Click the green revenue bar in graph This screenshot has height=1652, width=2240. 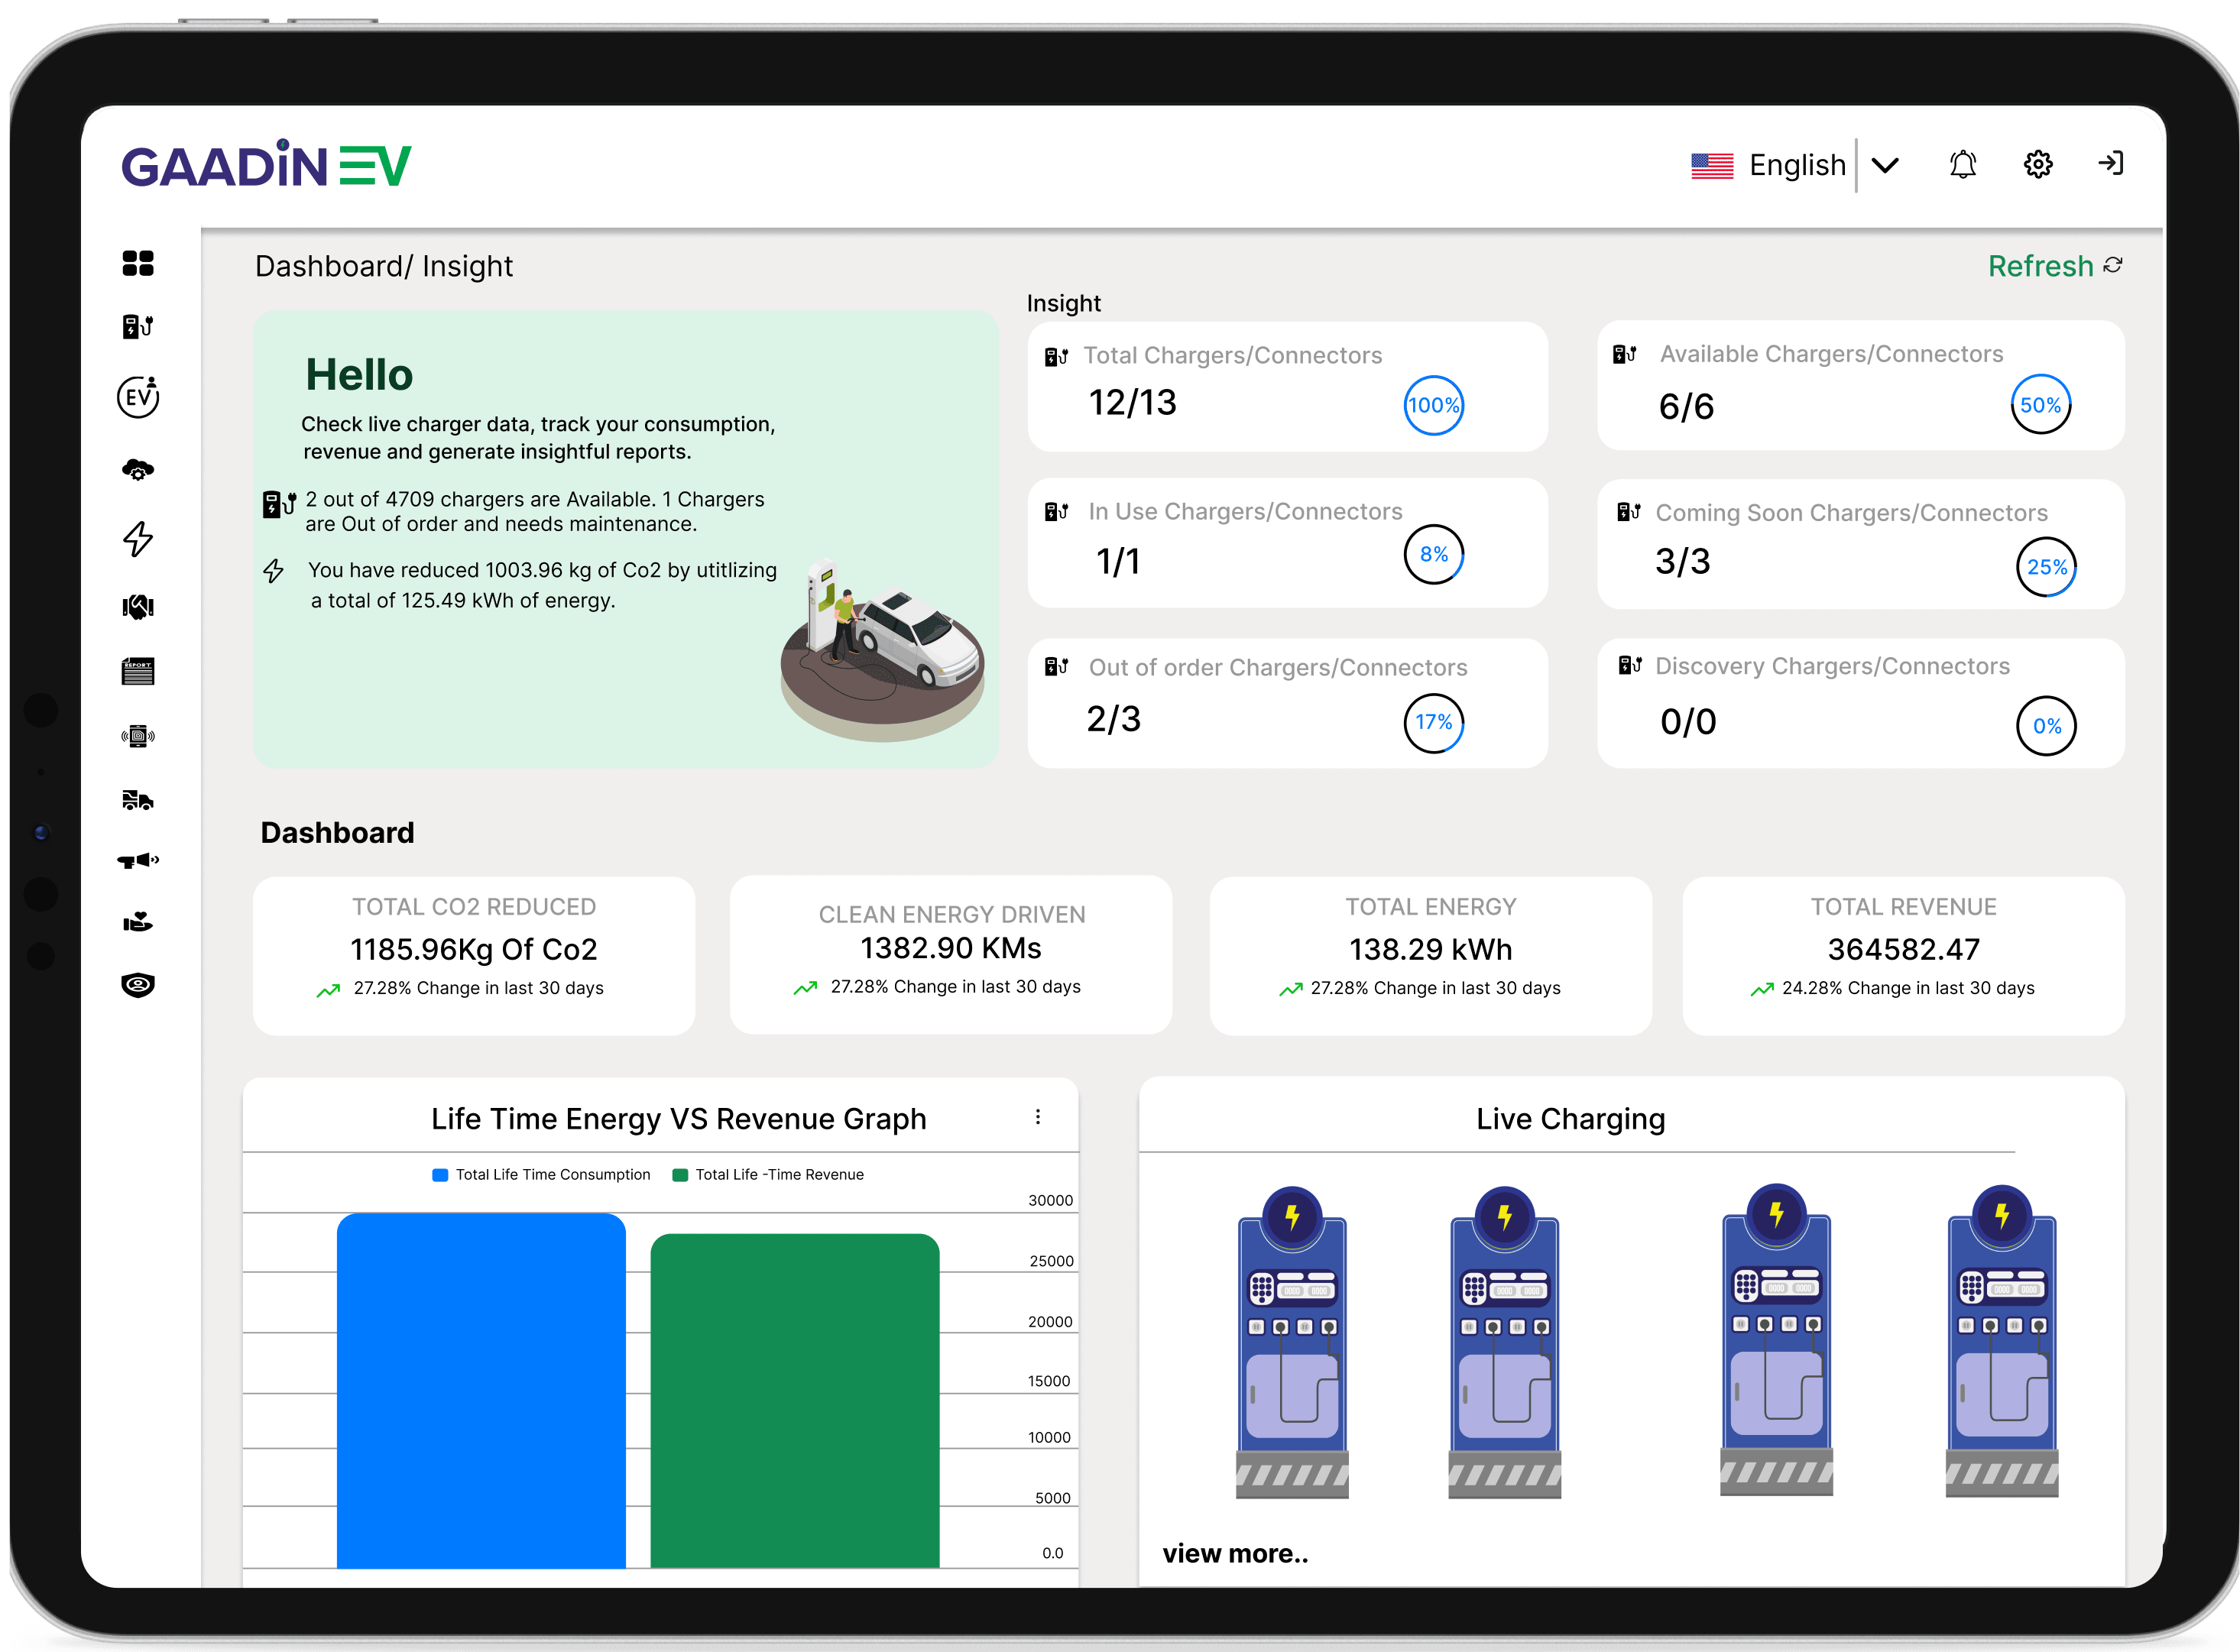(x=795, y=1400)
